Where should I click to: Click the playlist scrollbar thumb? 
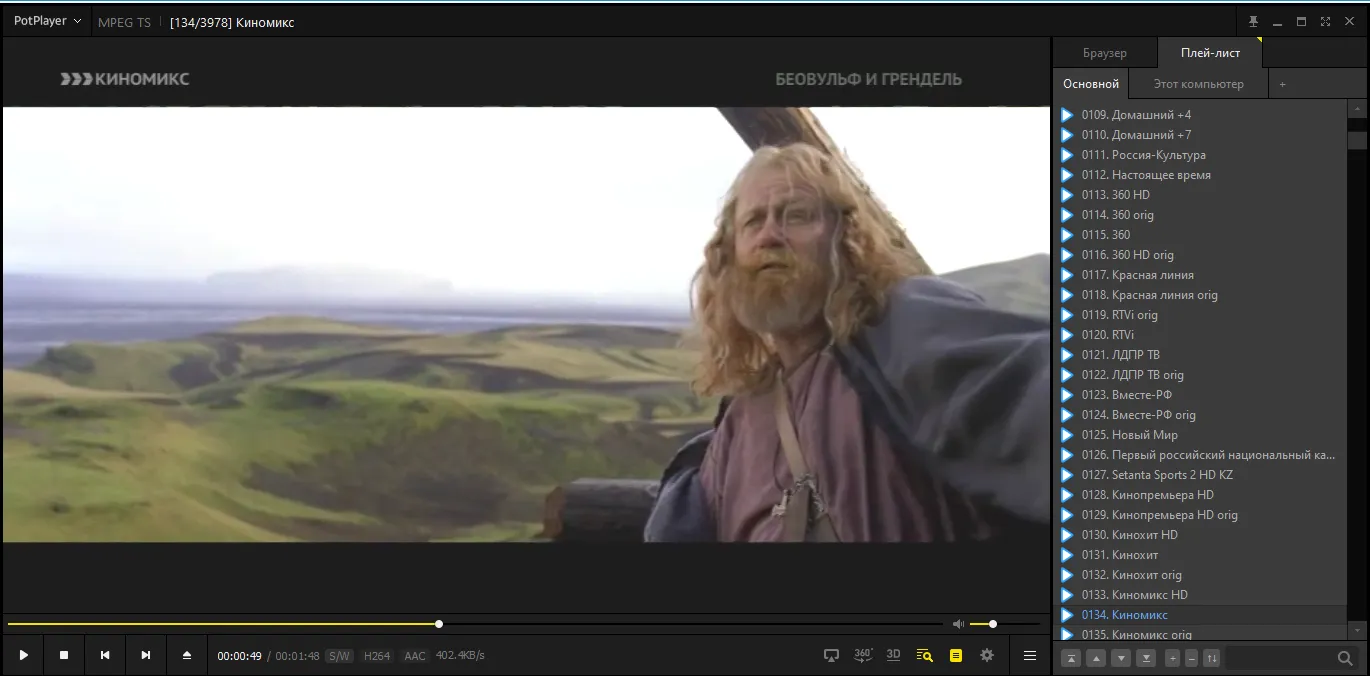tap(1358, 141)
